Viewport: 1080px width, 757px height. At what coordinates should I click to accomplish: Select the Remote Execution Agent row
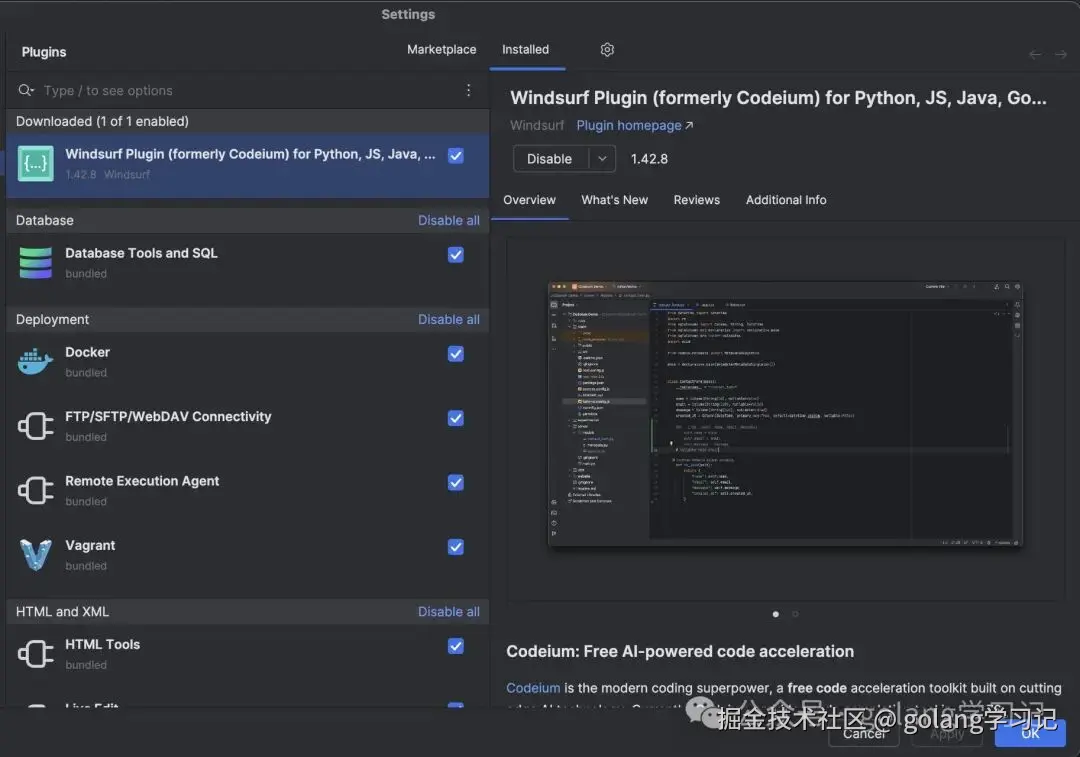(248, 491)
